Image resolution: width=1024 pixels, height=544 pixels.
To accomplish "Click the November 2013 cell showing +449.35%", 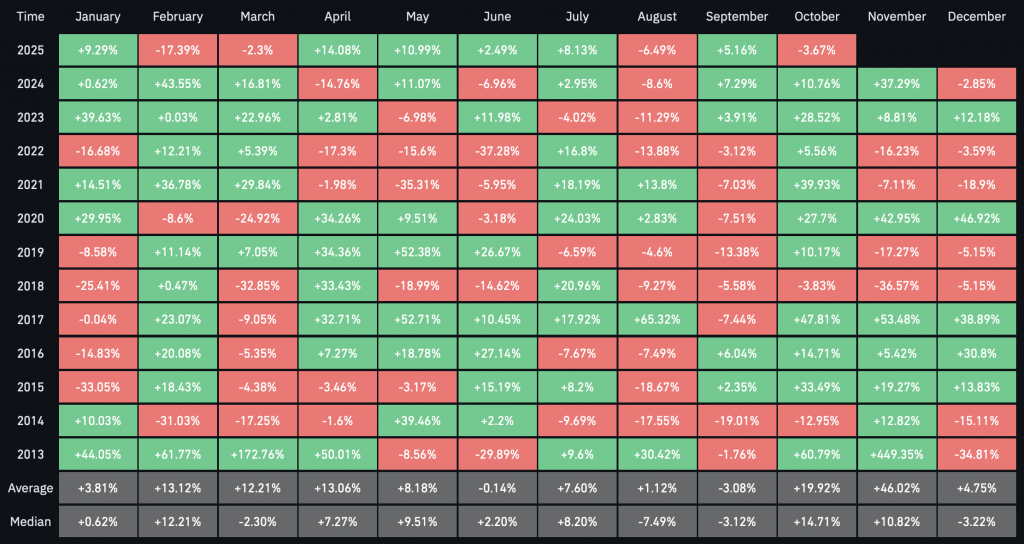I will [897, 455].
